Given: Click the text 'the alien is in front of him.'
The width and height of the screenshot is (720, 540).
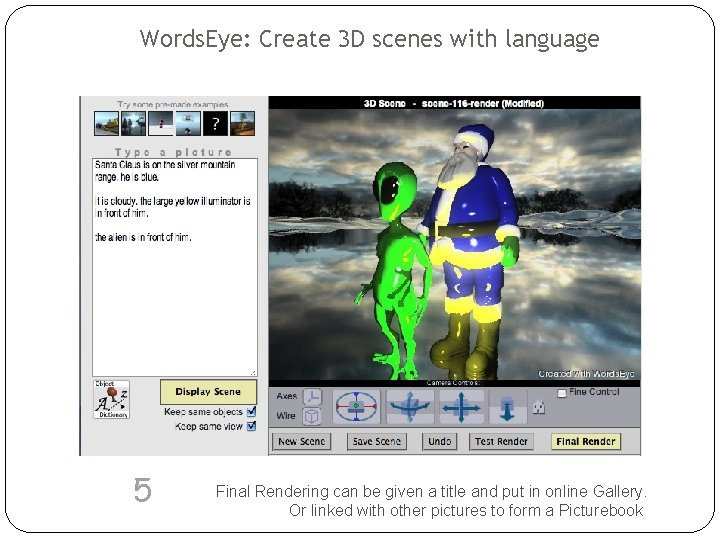Looking at the screenshot, I should tap(143, 237).
